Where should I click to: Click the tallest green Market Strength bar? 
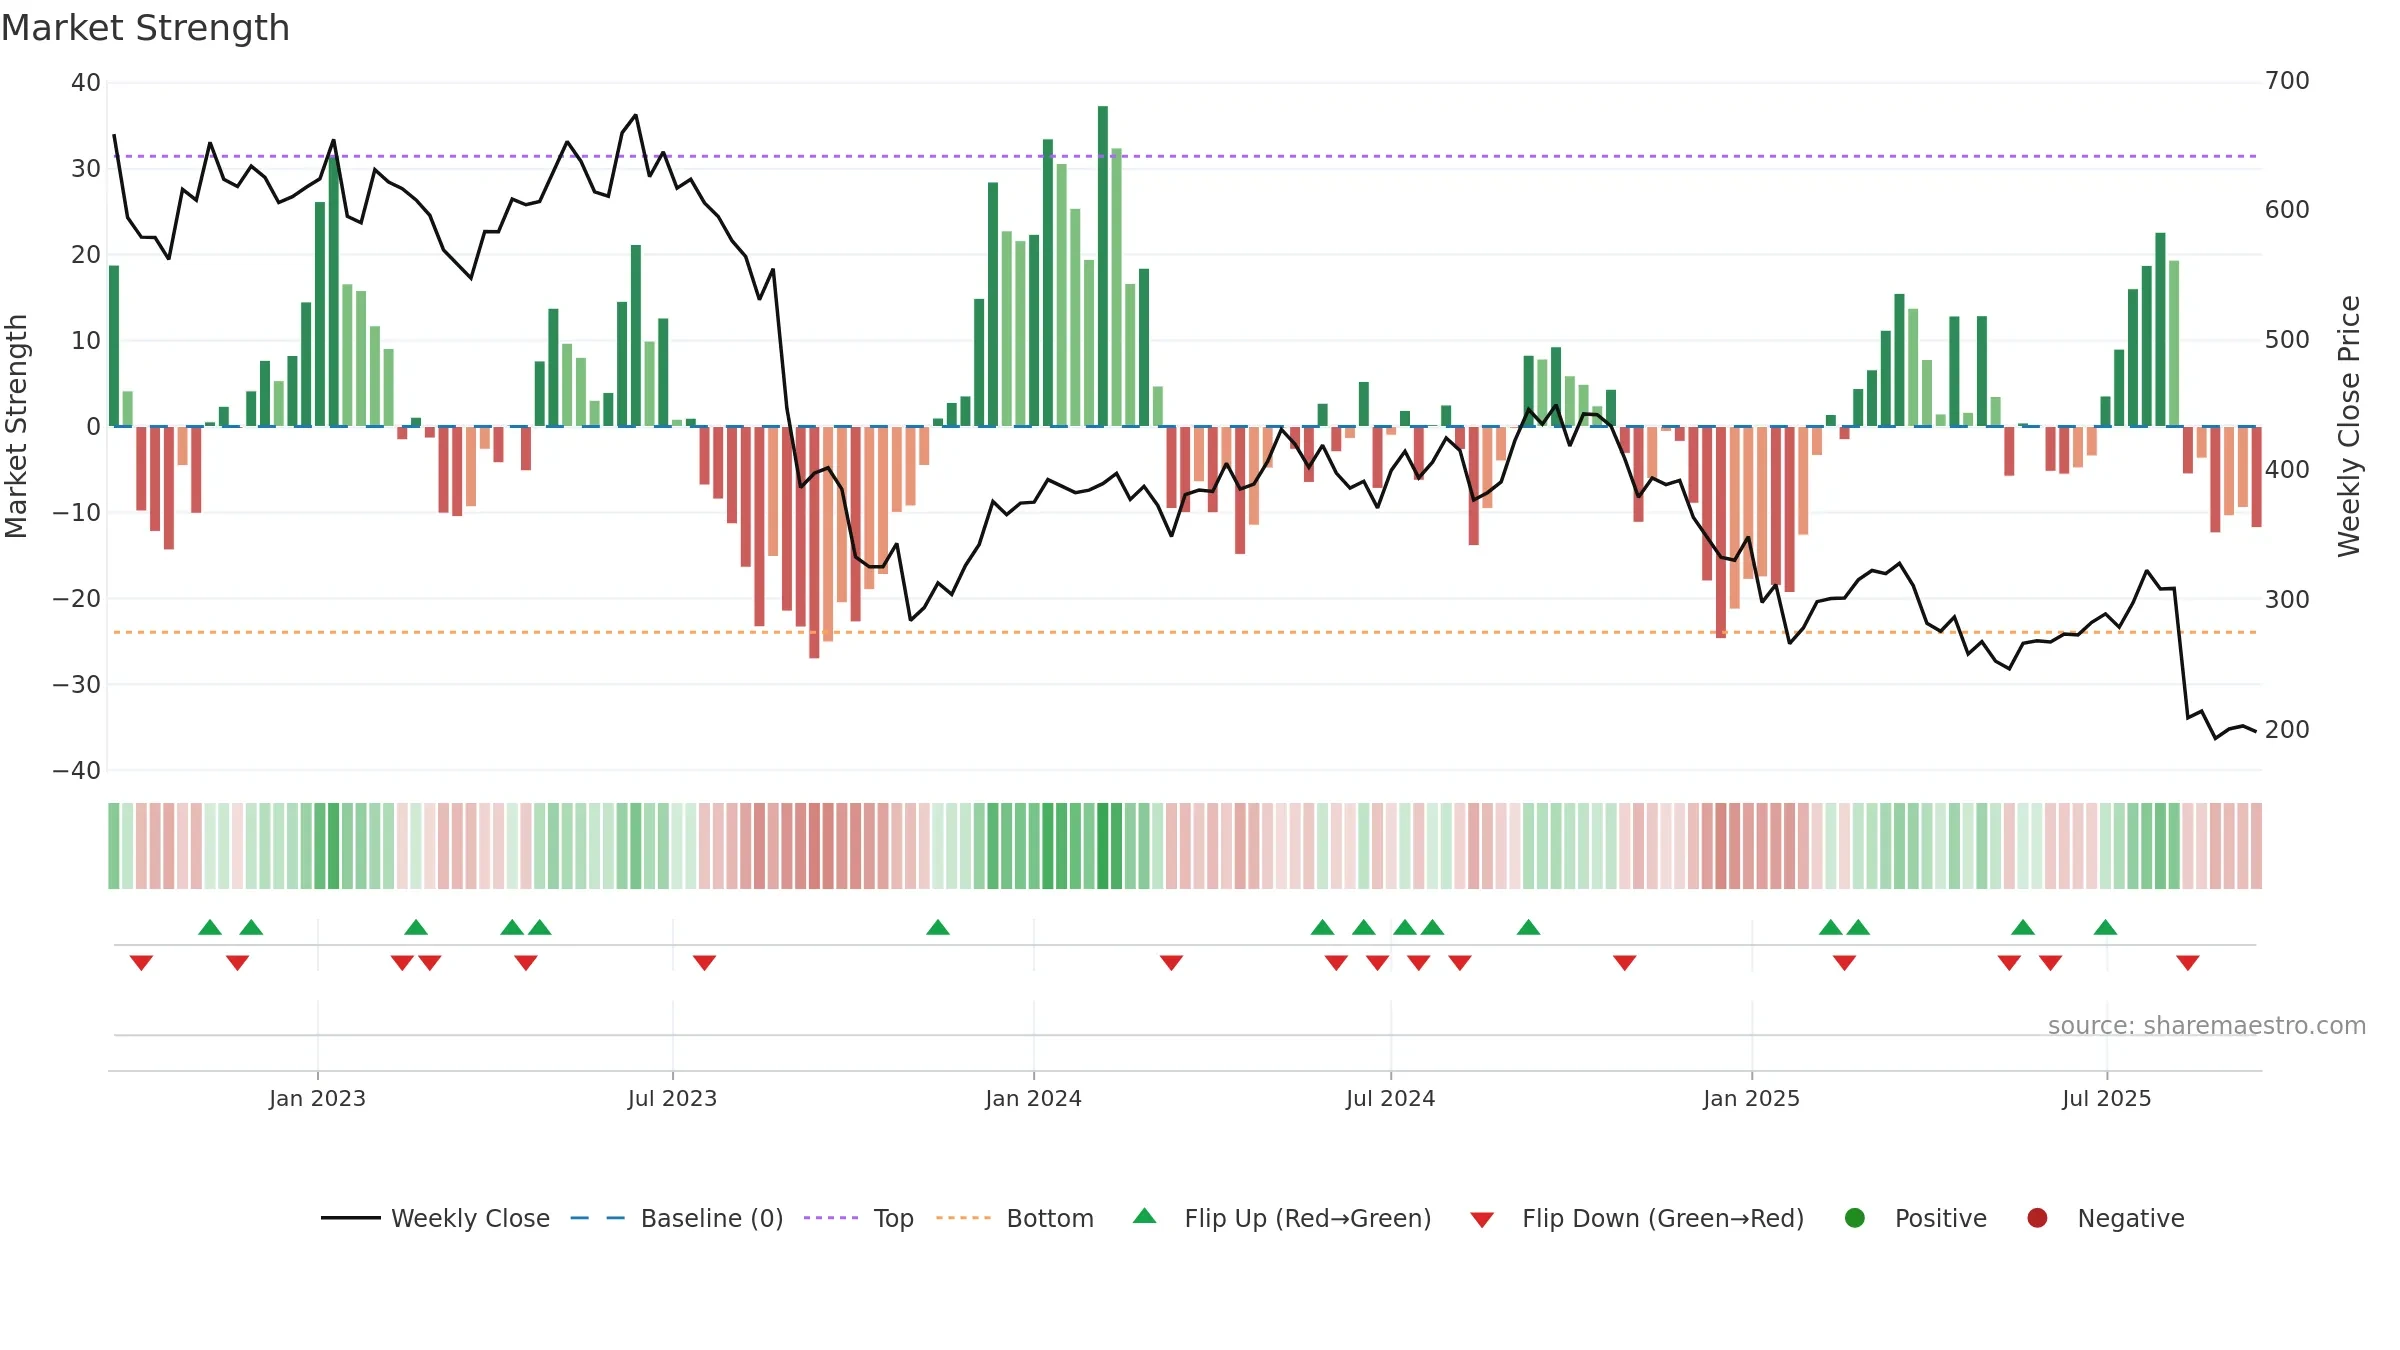click(x=1103, y=266)
